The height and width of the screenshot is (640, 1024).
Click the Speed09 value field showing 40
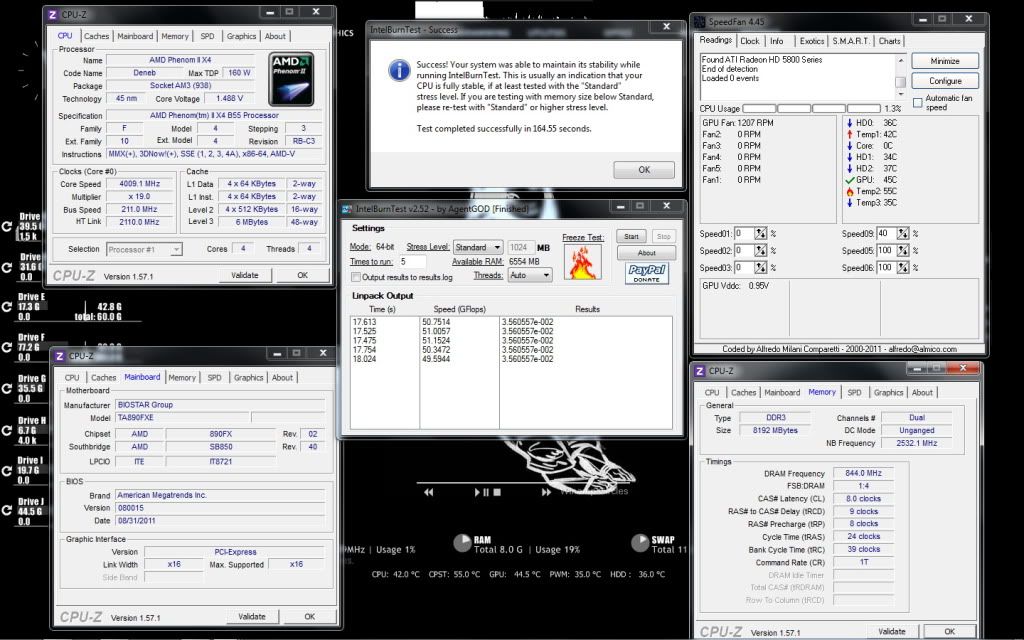tap(886, 233)
